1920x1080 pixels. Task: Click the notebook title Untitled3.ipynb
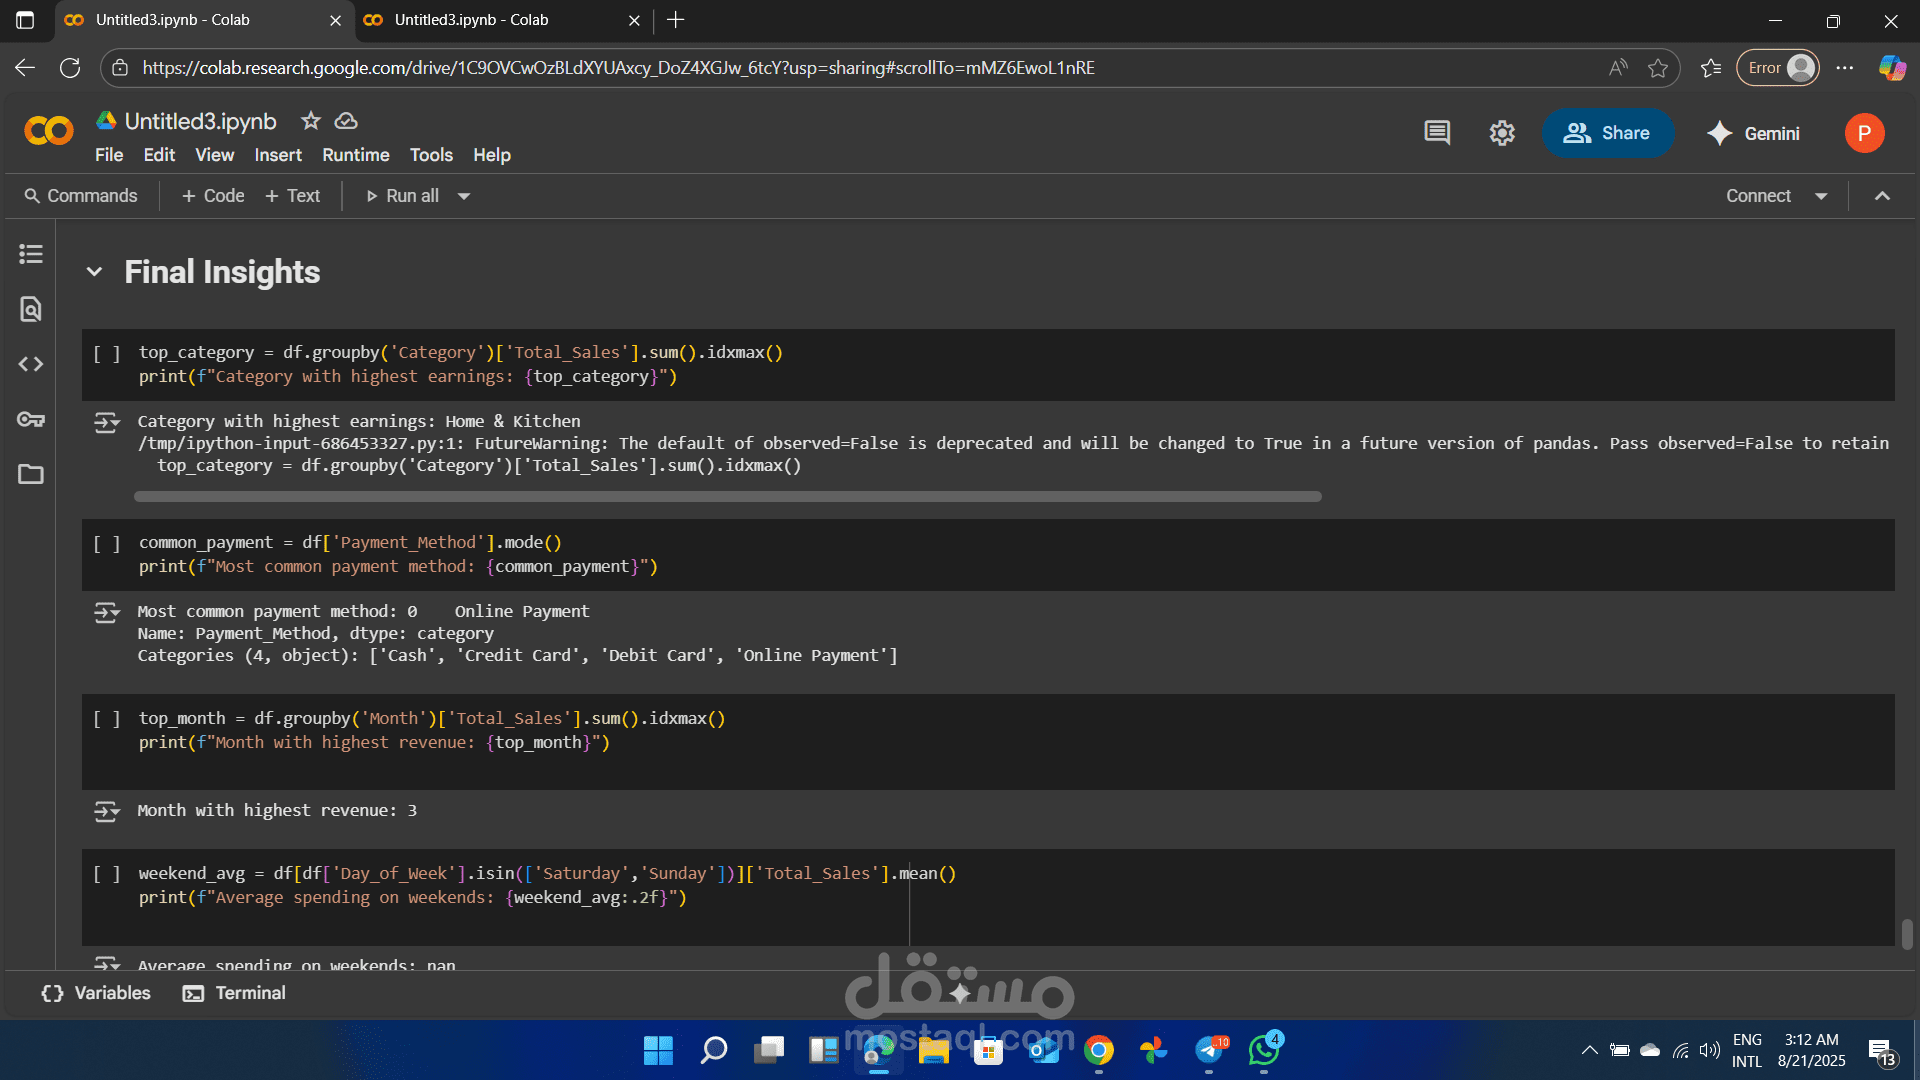(200, 121)
